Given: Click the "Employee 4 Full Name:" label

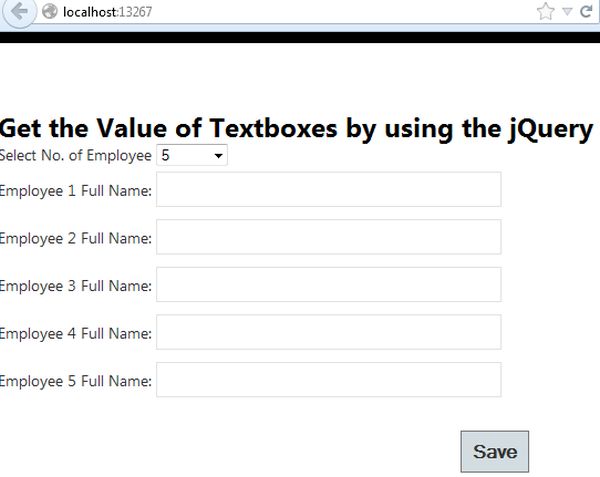Looking at the screenshot, I should pyautogui.click(x=76, y=334).
